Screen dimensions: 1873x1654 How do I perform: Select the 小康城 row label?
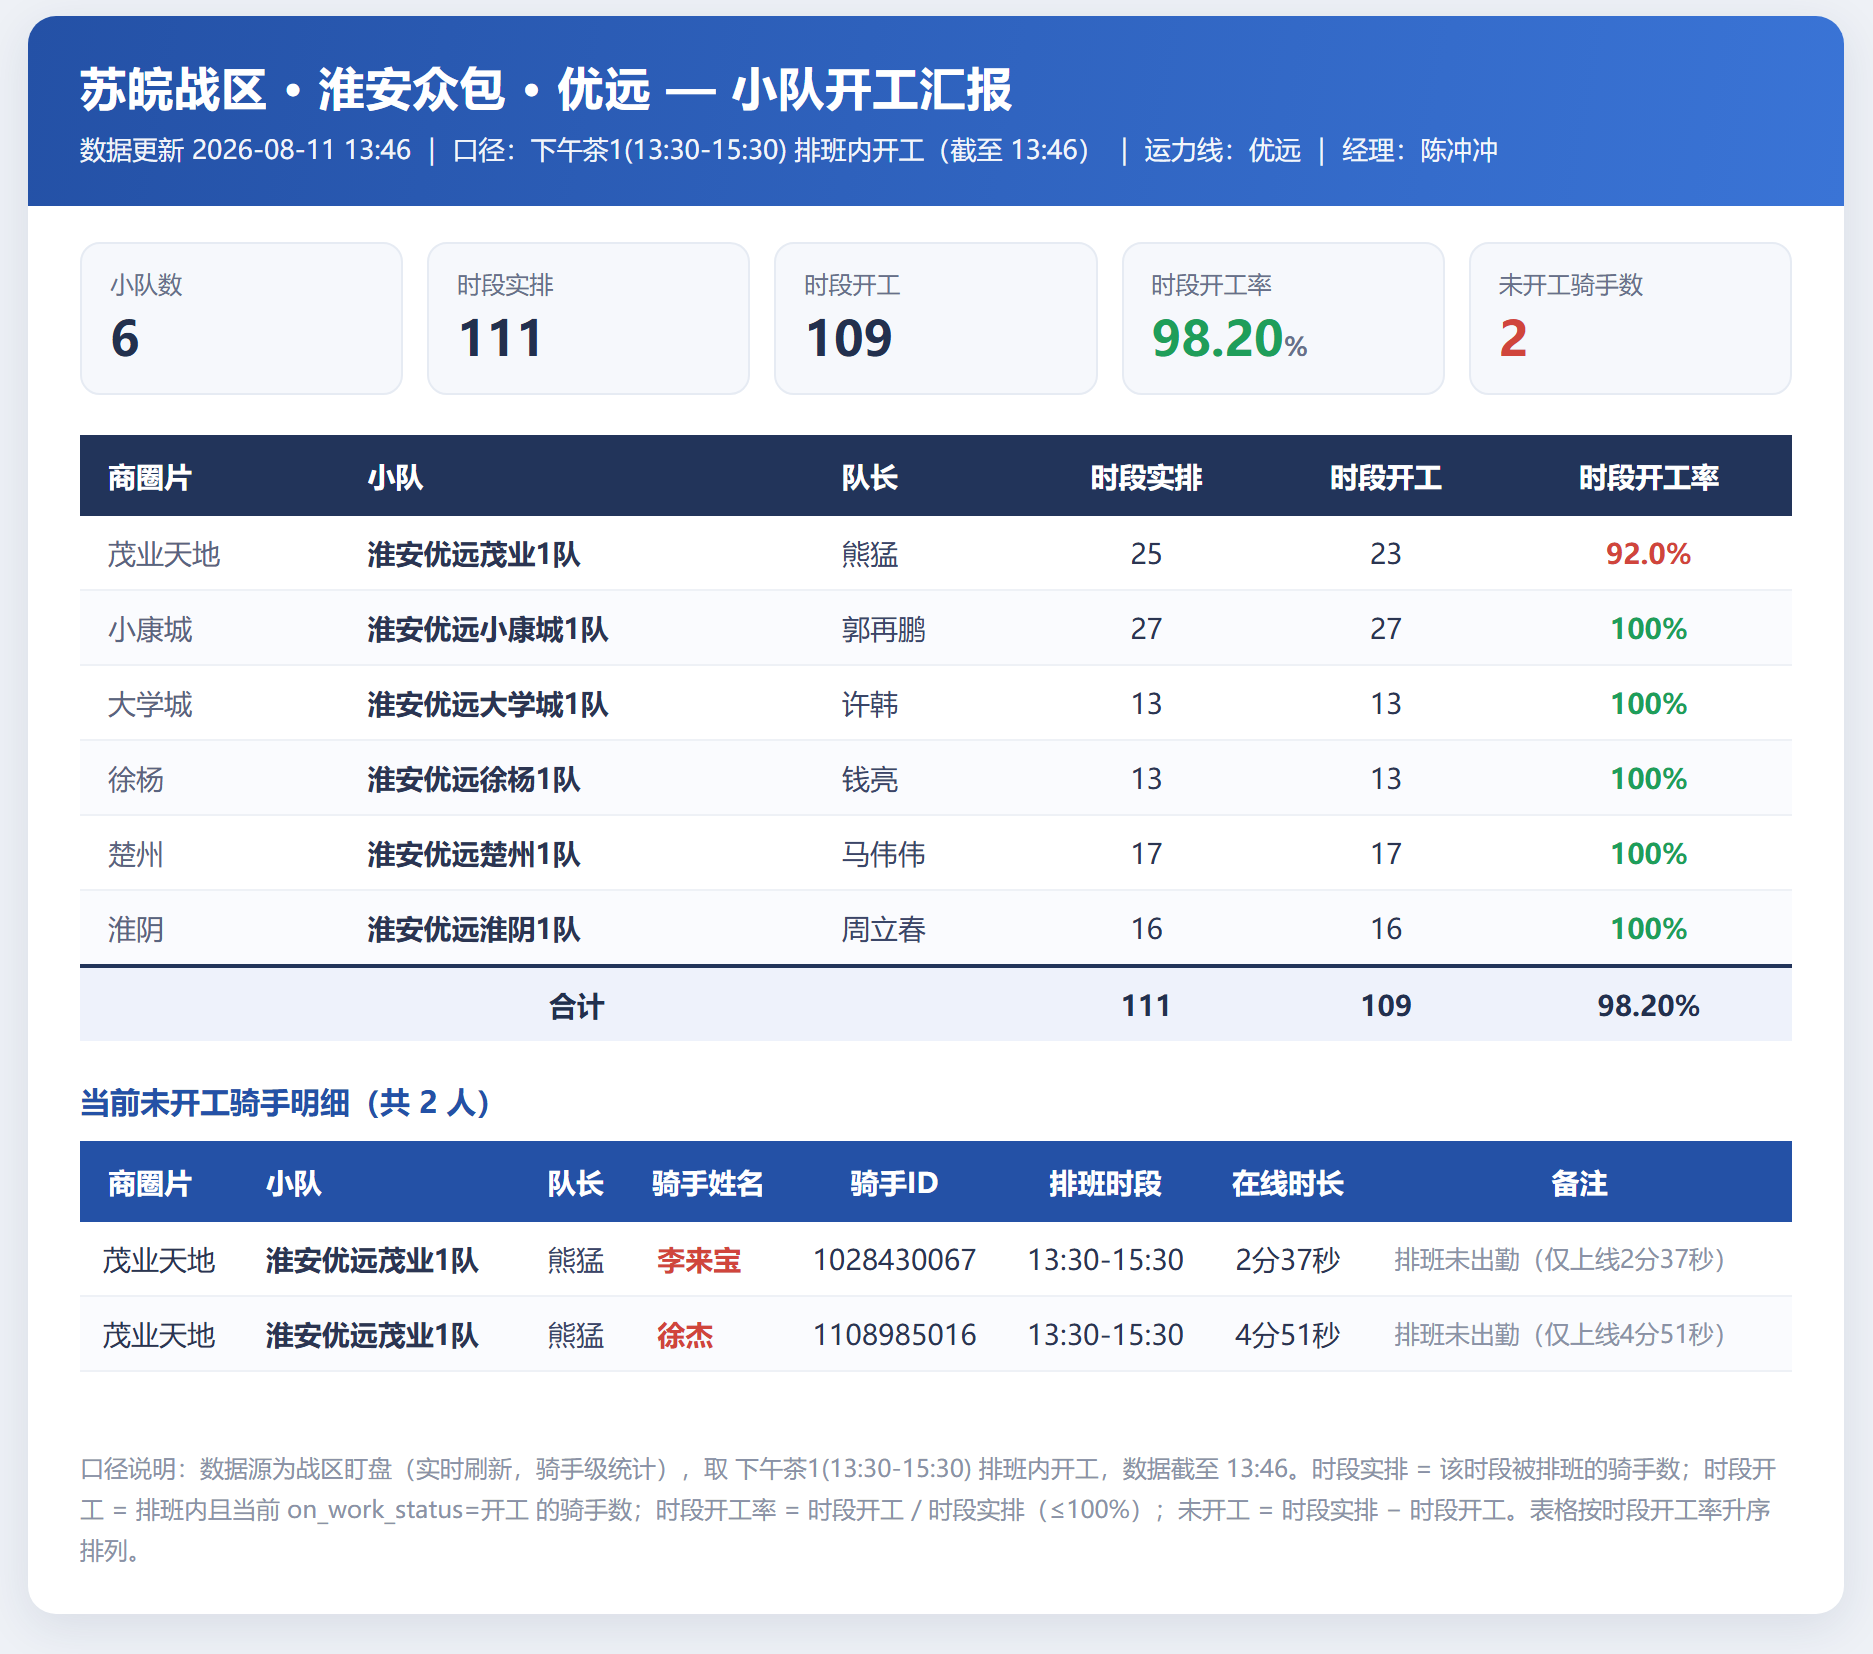point(150,629)
